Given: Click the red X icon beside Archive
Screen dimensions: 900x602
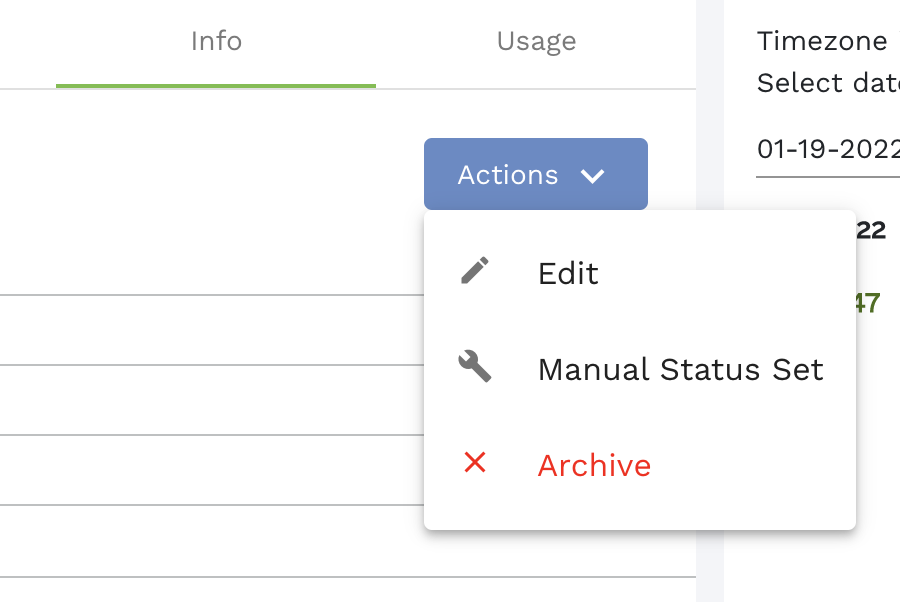Looking at the screenshot, I should point(475,462).
